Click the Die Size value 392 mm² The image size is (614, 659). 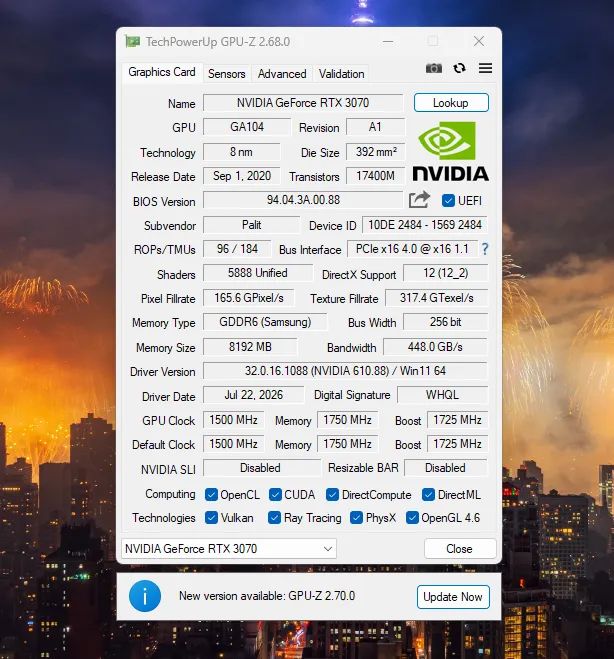(376, 152)
